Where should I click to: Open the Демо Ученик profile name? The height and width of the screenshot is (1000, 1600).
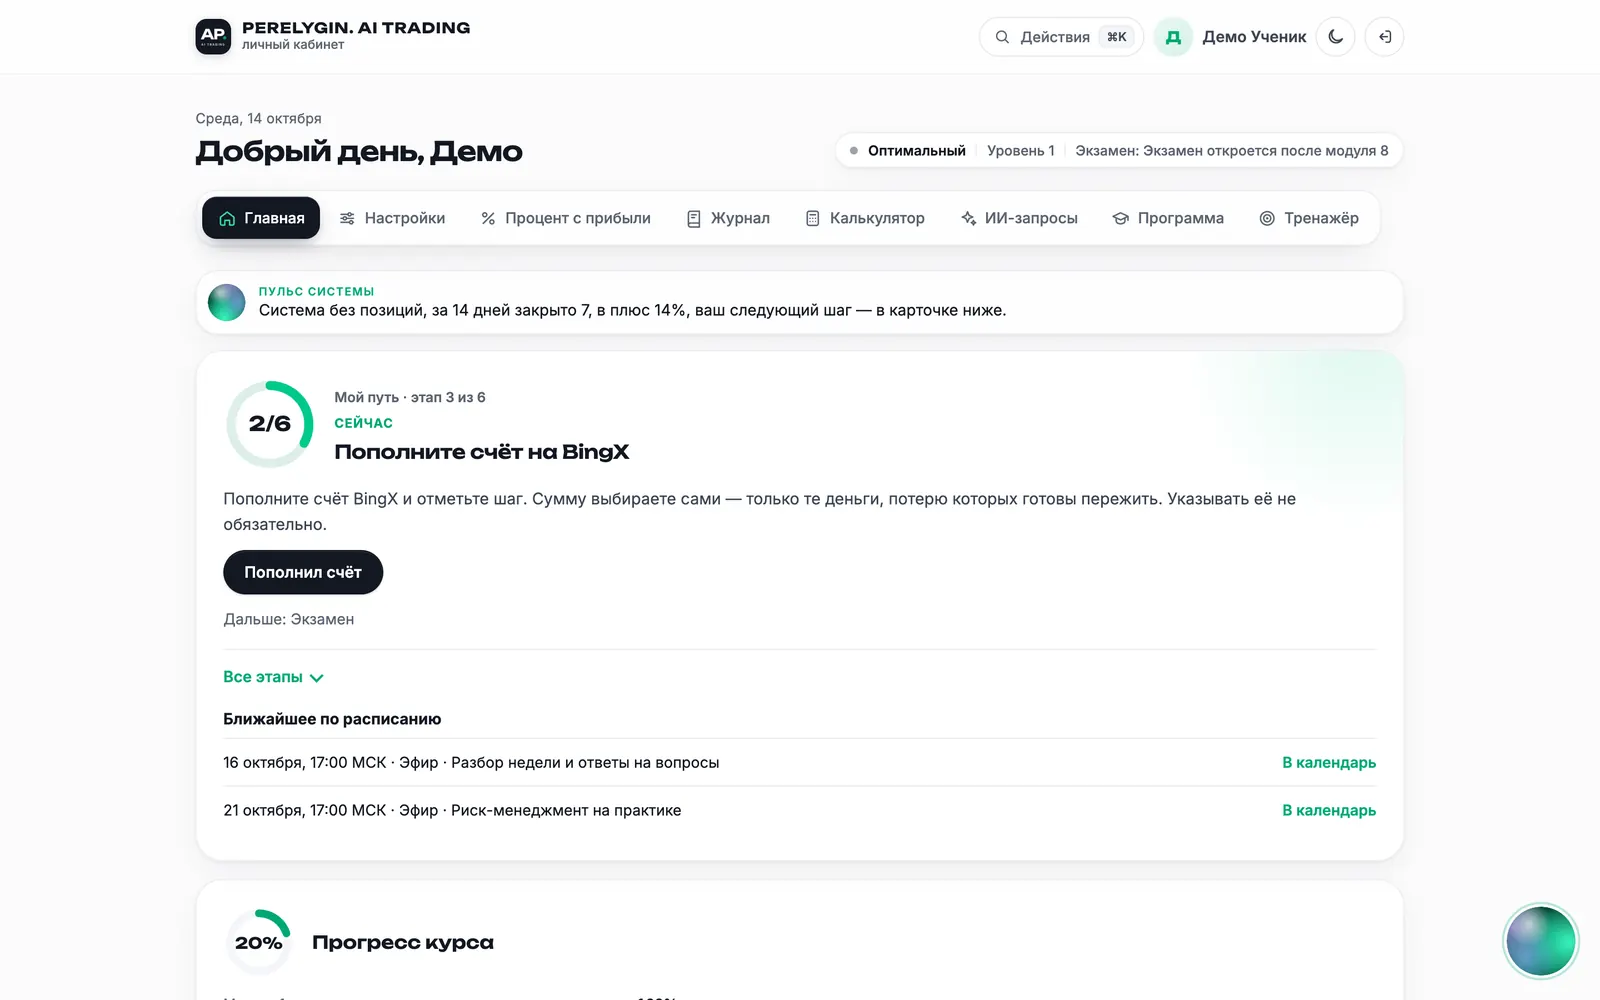coord(1254,37)
